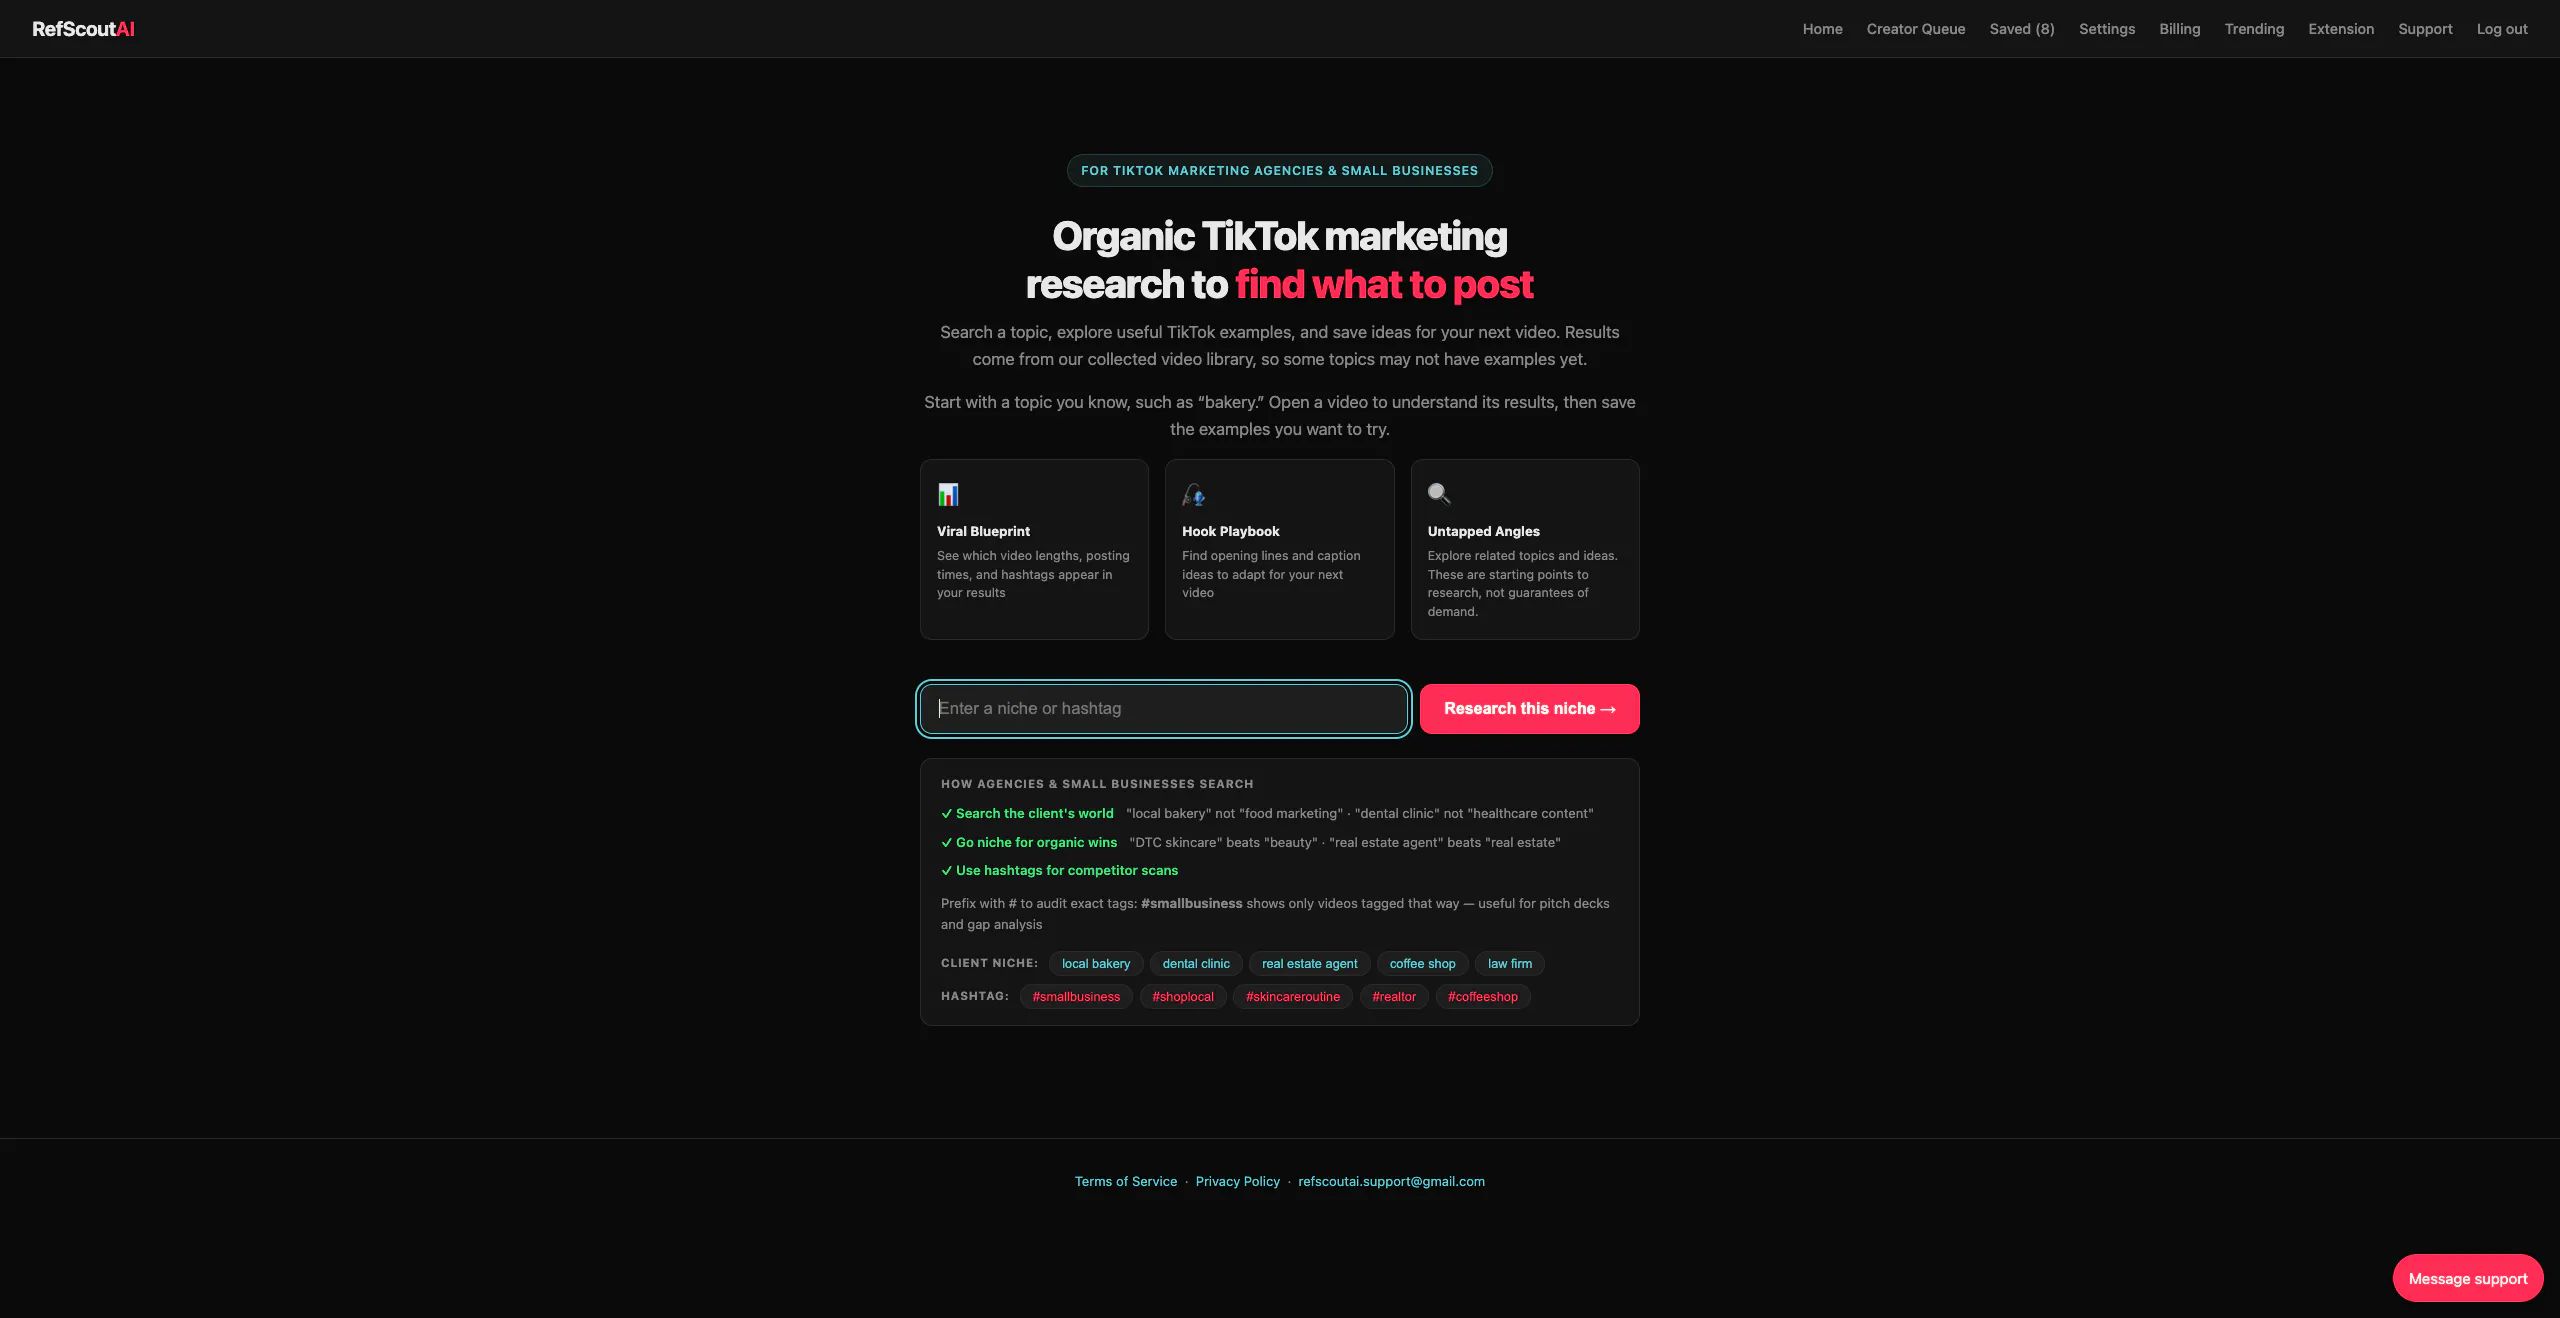2560x1318 pixels.
Task: Select the dental clinic niche chip
Action: (x=1196, y=964)
